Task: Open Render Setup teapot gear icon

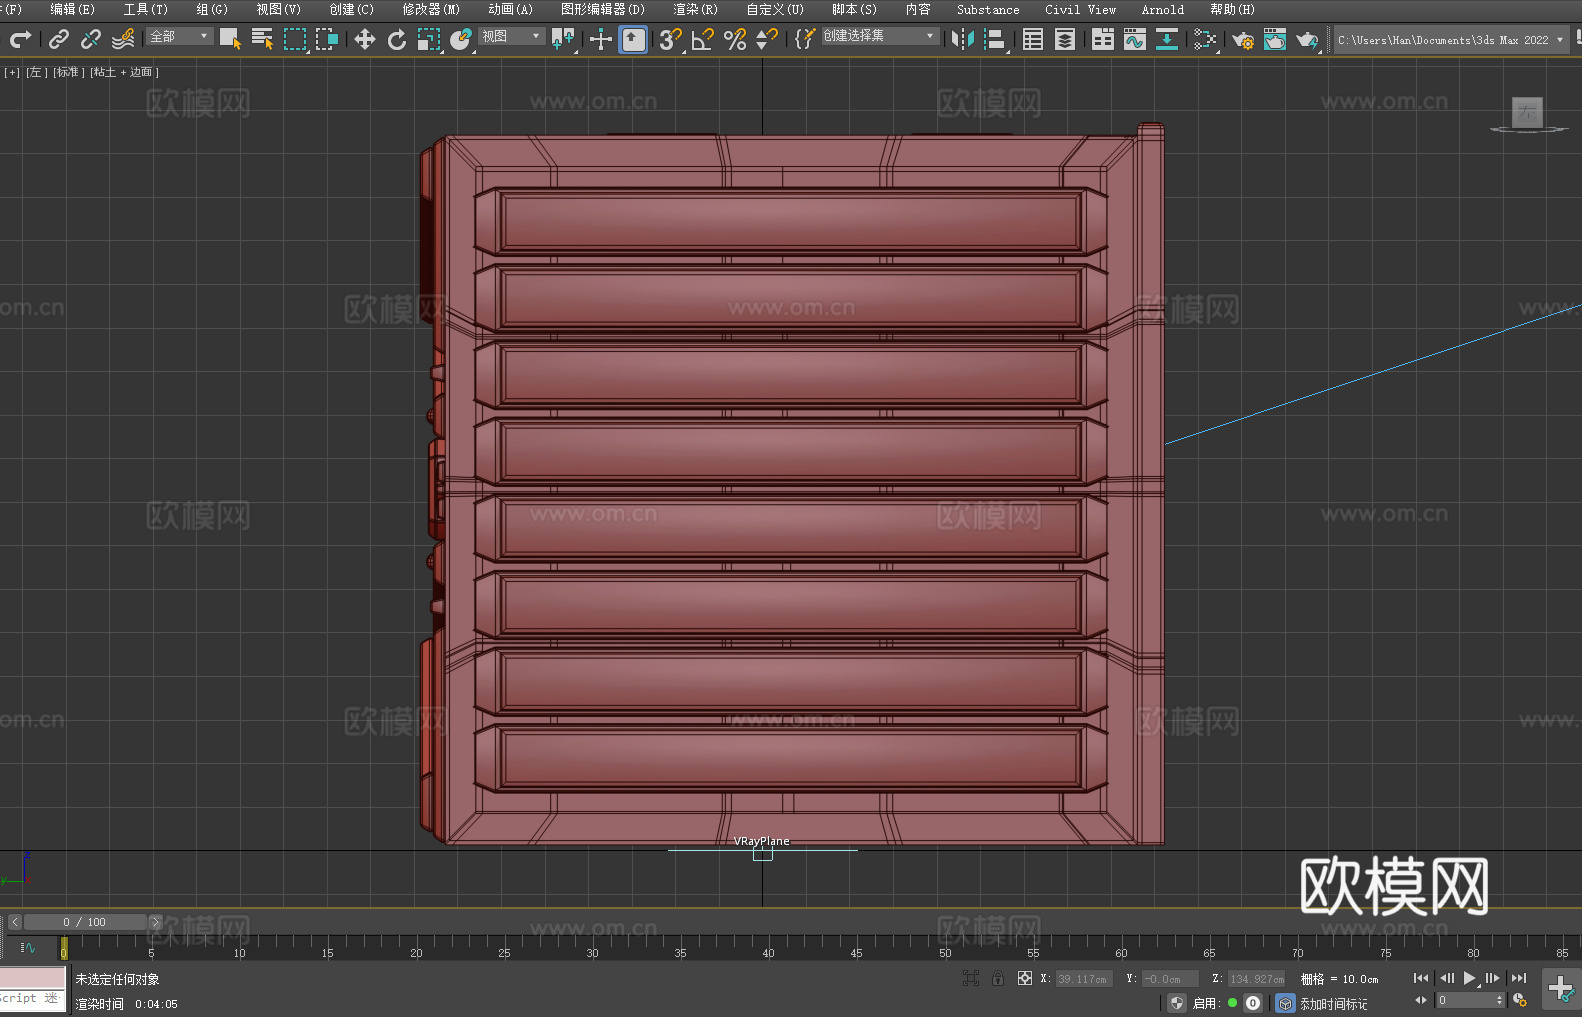Action: tap(1243, 39)
